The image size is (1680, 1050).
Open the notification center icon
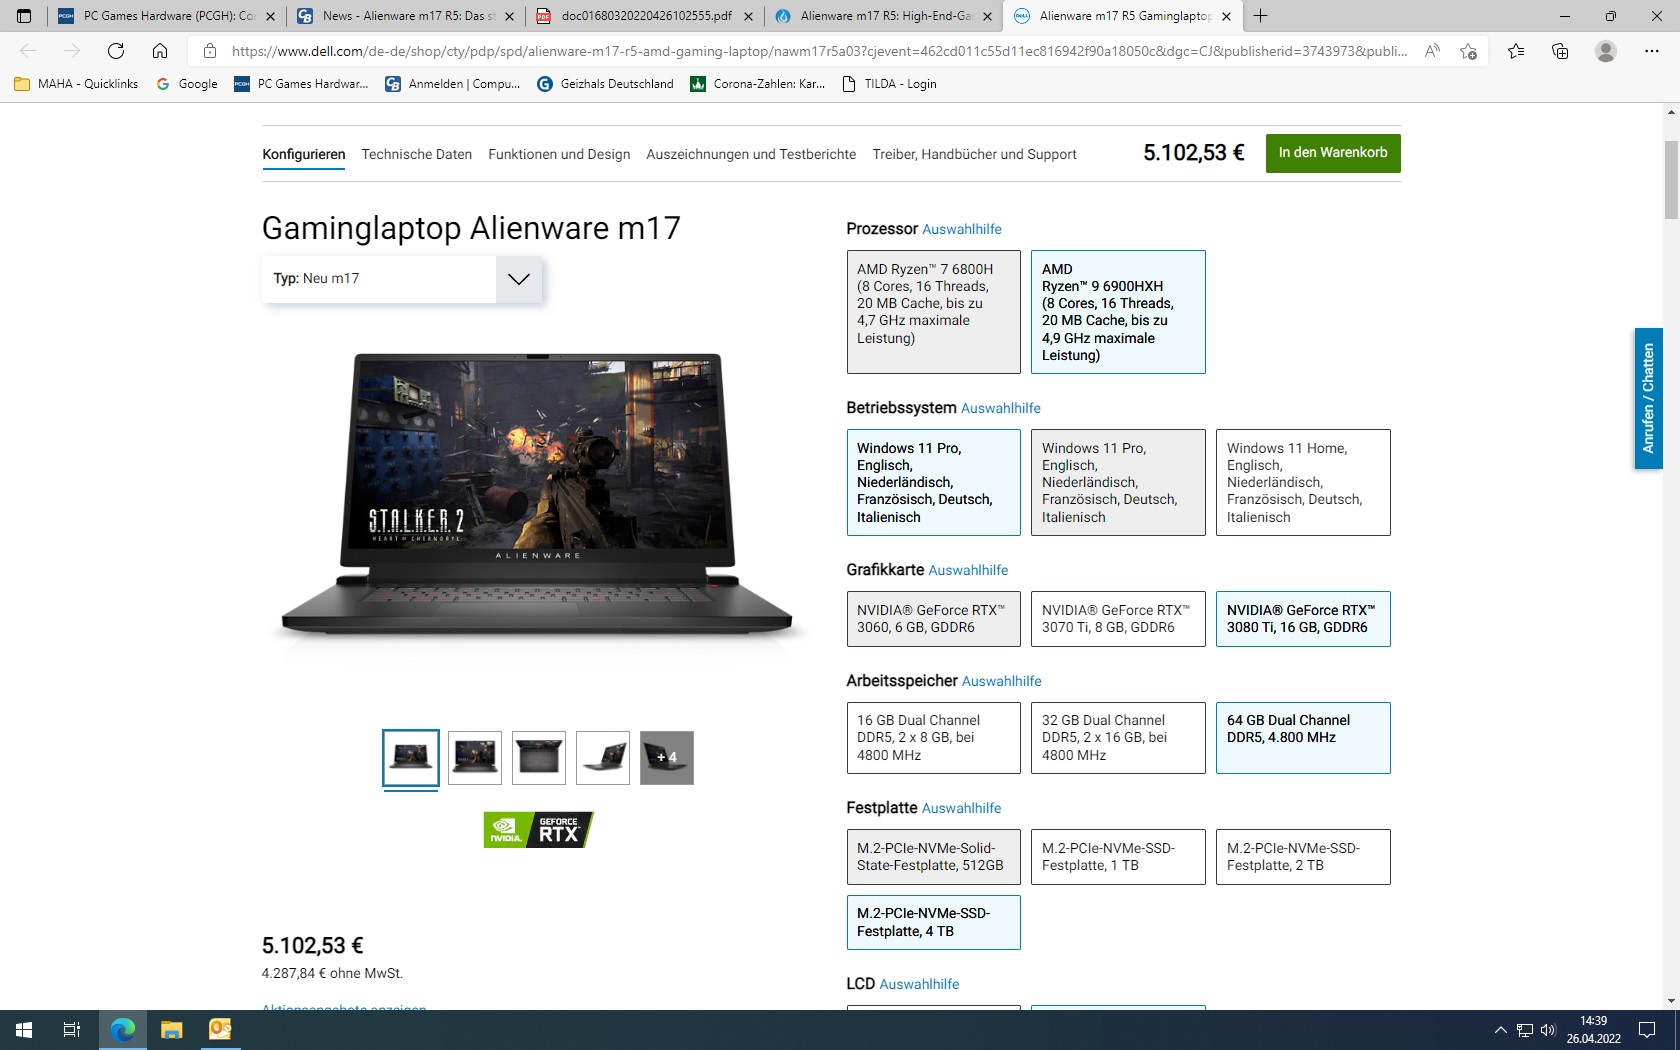click(x=1647, y=1030)
